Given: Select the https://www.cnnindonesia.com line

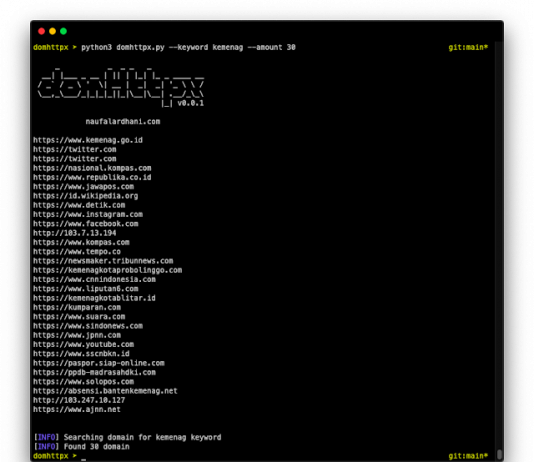Looking at the screenshot, I should (x=94, y=279).
